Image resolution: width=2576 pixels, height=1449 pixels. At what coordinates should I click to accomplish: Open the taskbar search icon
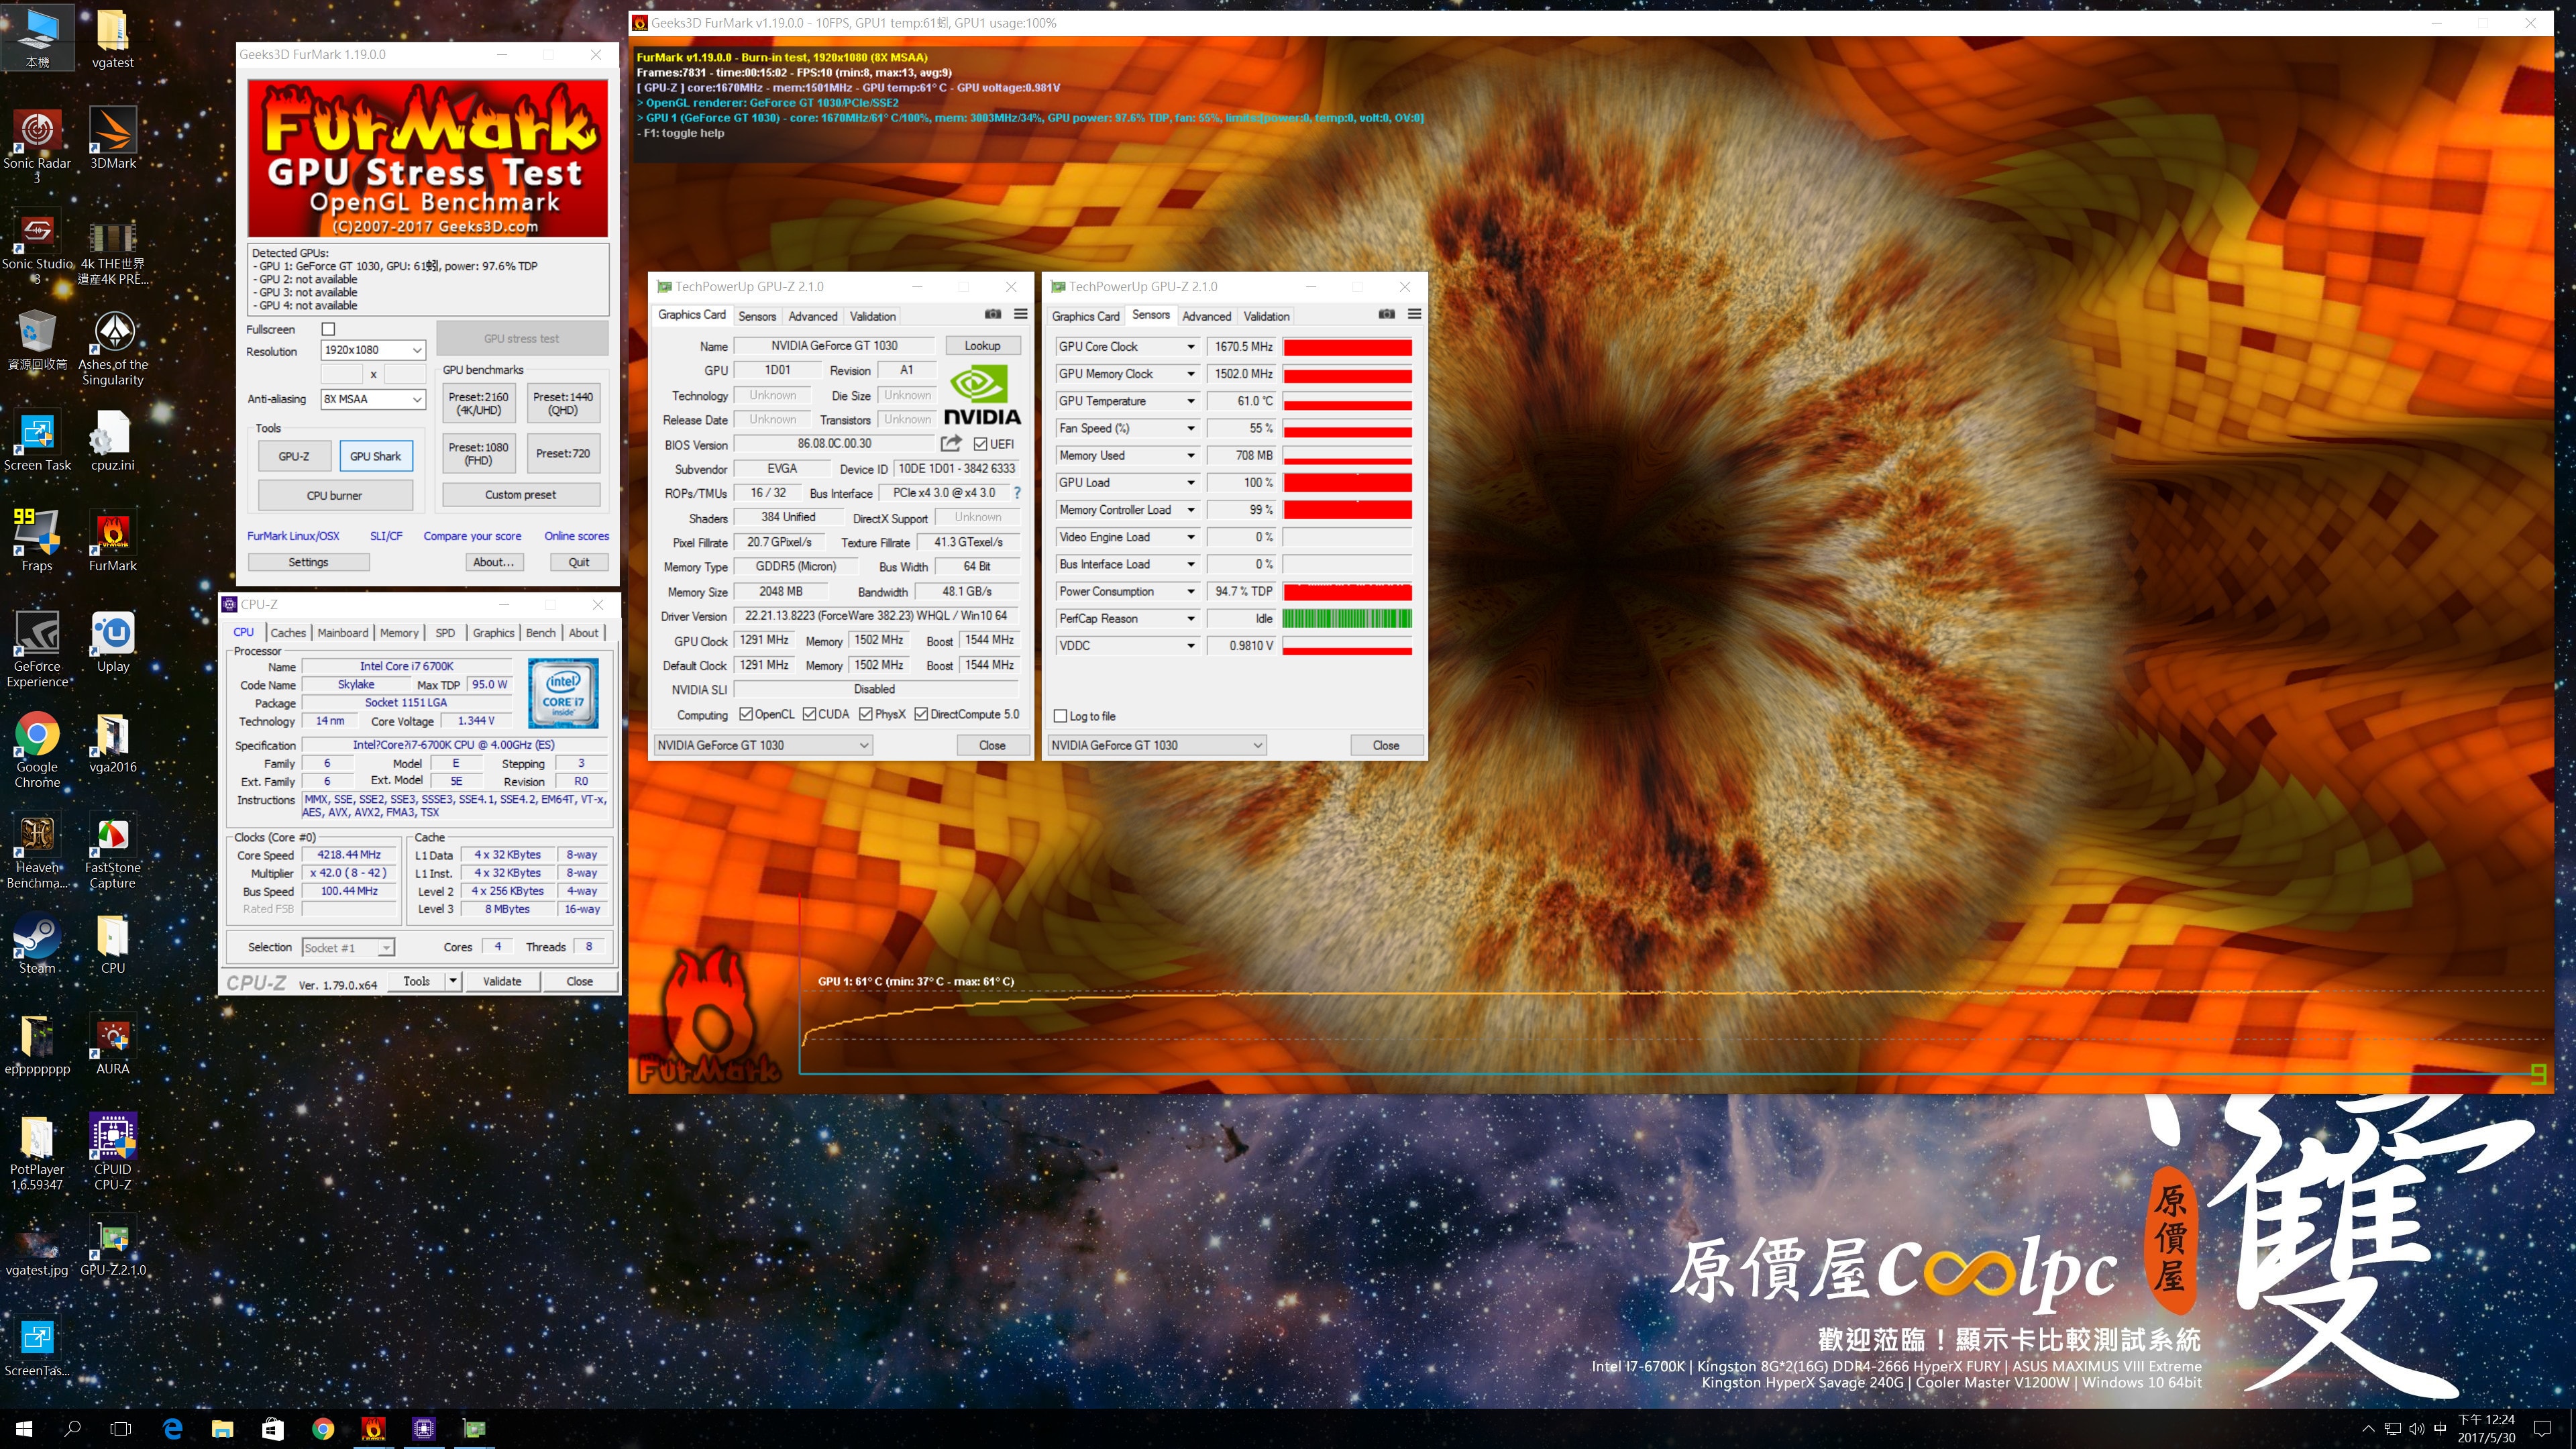point(72,1429)
